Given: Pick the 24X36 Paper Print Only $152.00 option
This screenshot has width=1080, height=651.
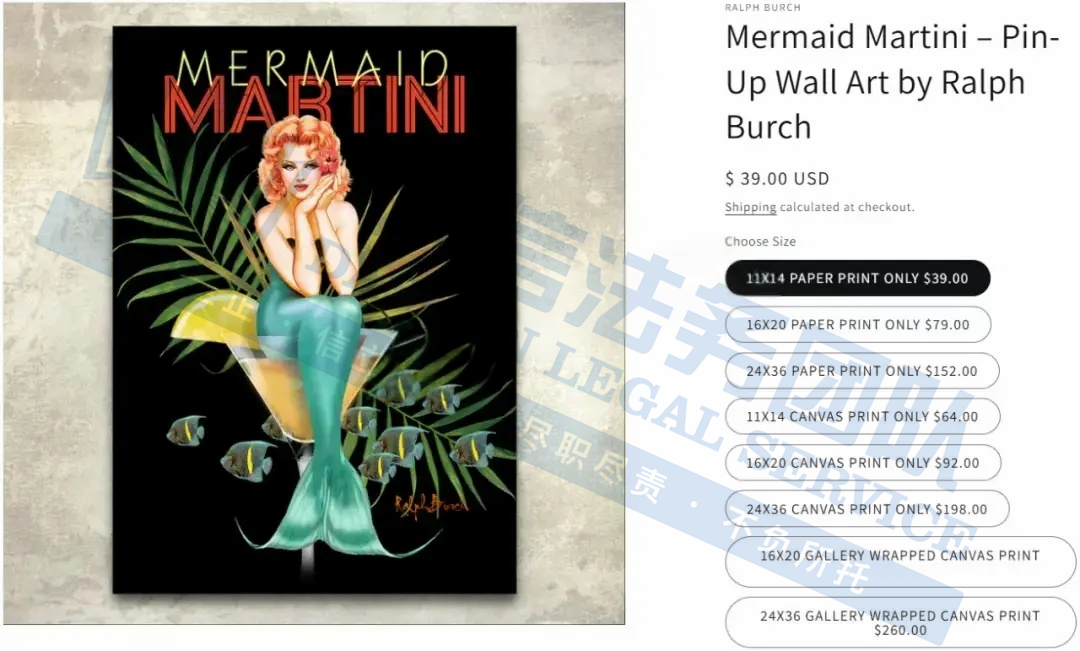Looking at the screenshot, I should pos(862,371).
